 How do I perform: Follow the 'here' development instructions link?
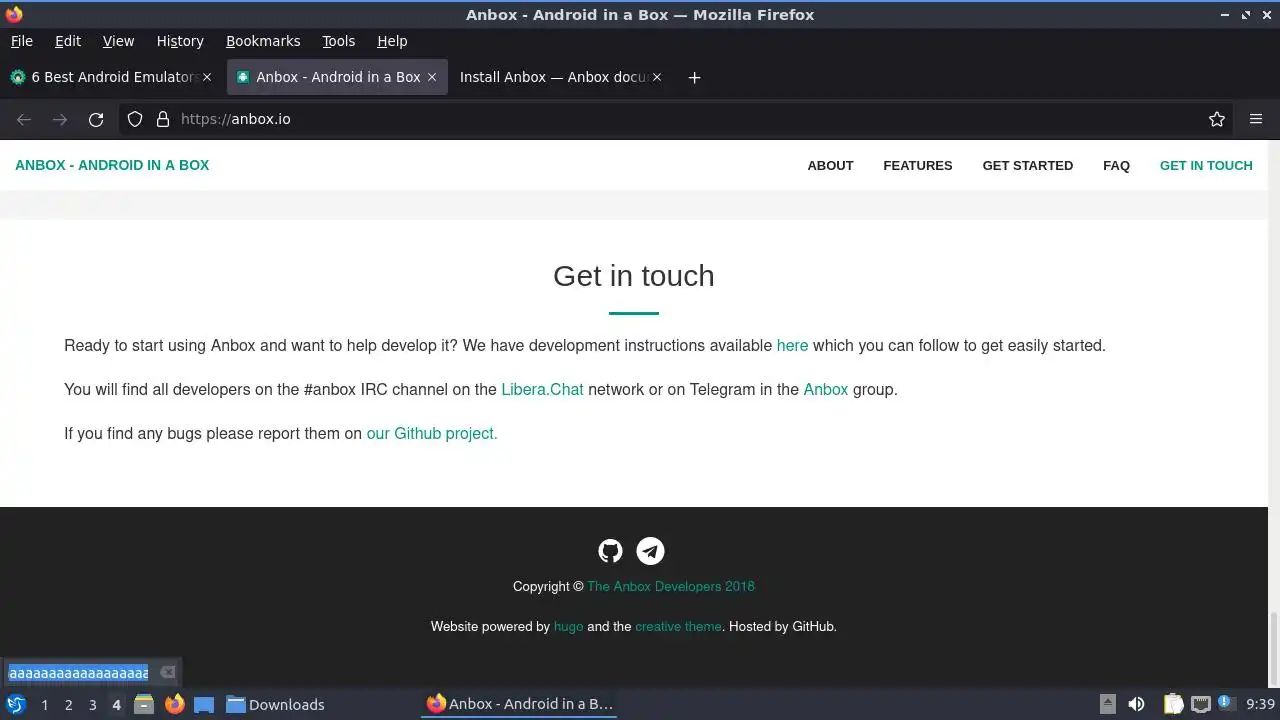[792, 346]
